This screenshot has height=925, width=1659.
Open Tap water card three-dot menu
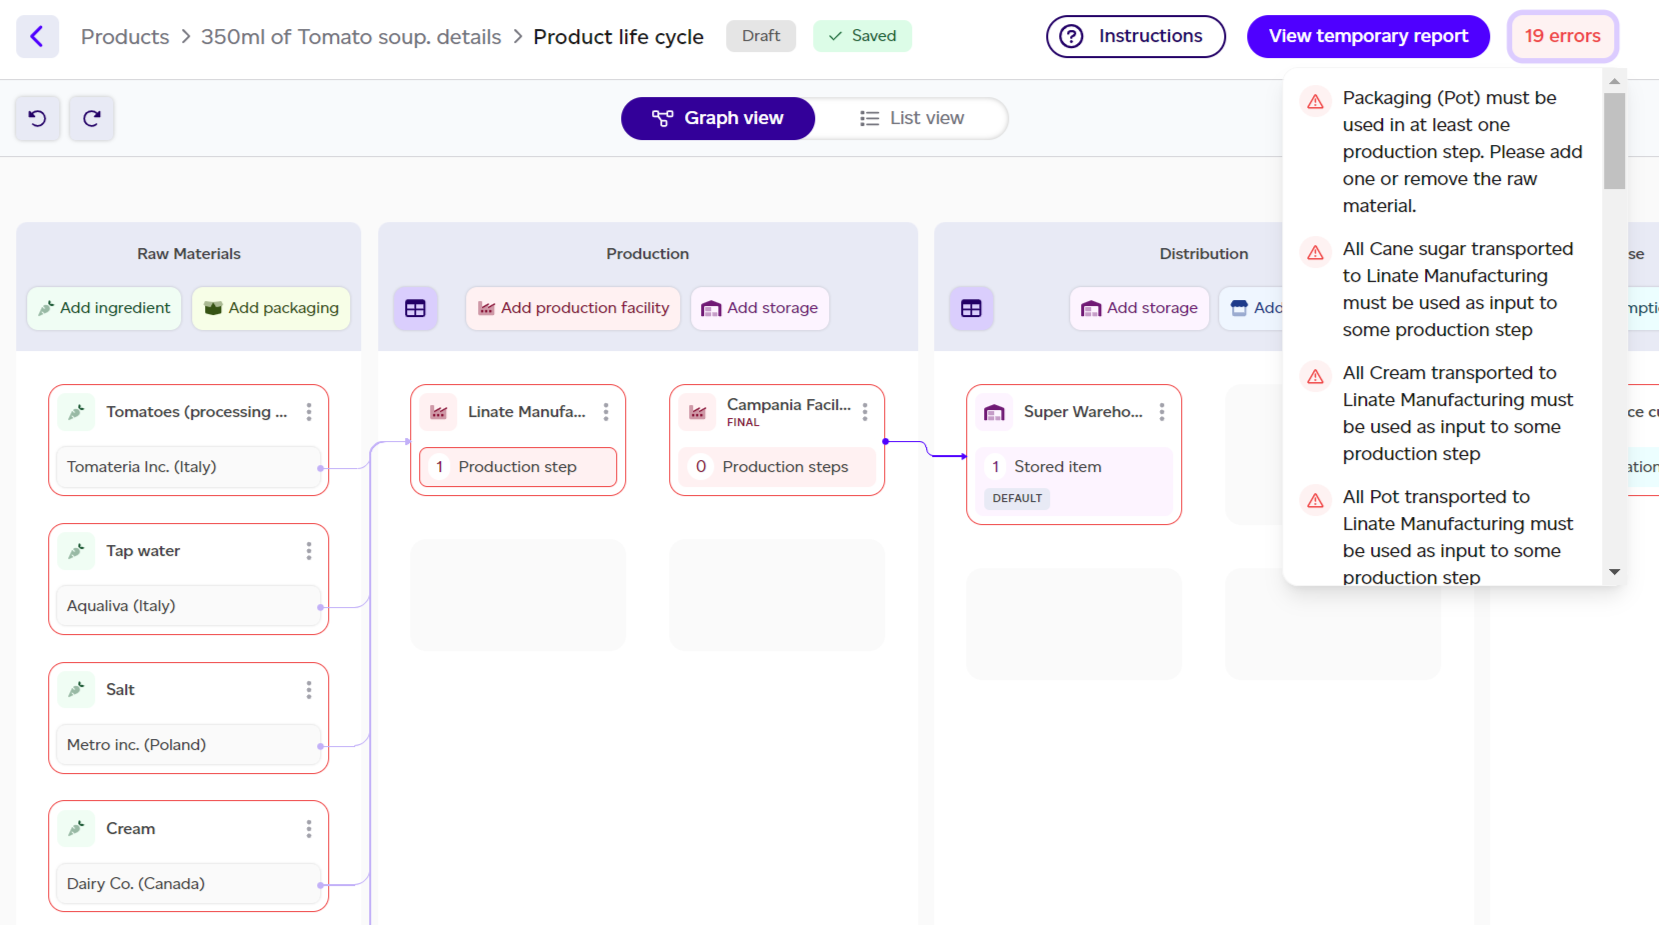(x=309, y=551)
